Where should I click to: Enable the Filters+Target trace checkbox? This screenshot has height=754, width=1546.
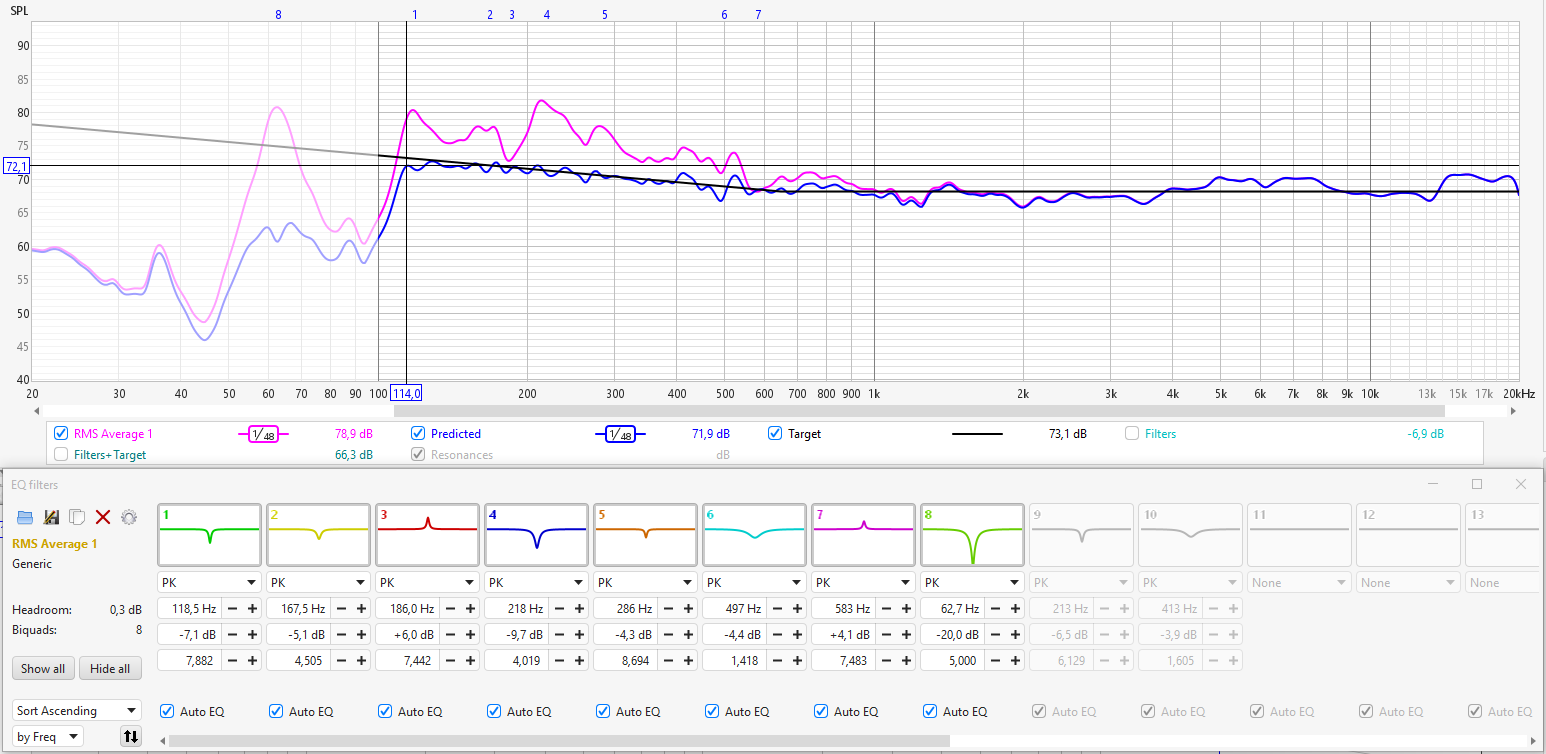coord(62,455)
